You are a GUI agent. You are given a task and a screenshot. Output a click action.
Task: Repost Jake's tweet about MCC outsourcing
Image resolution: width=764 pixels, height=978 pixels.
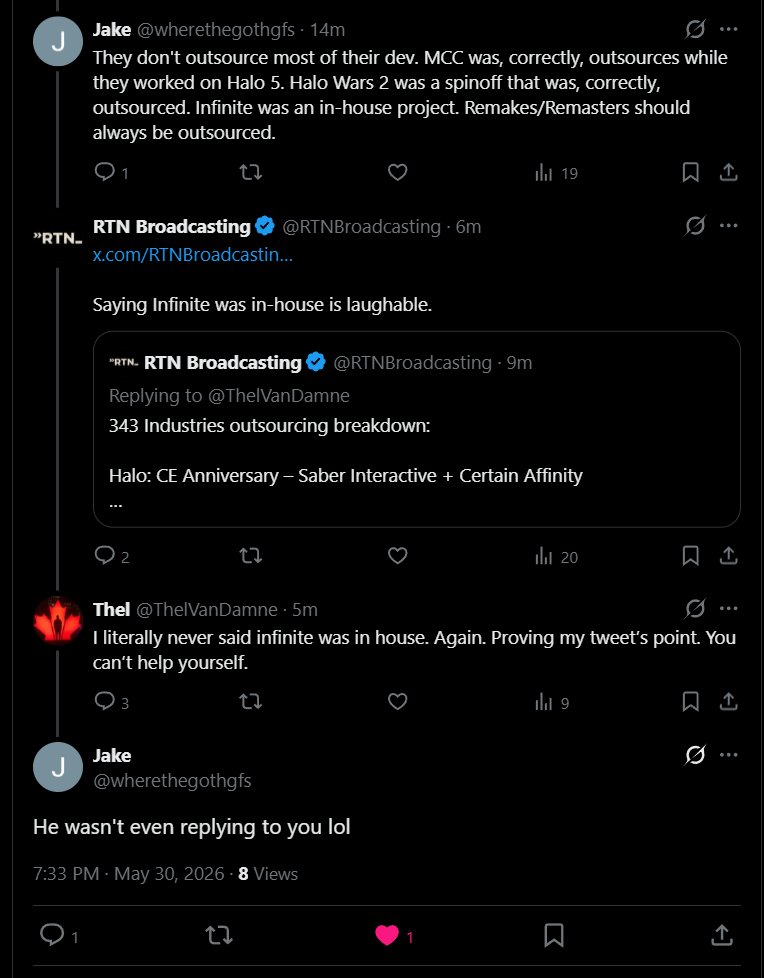(251, 172)
